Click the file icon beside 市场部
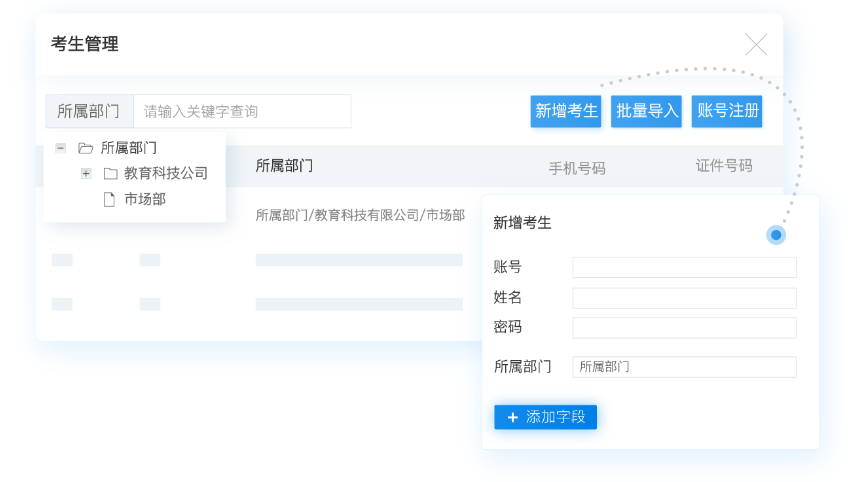 (110, 199)
